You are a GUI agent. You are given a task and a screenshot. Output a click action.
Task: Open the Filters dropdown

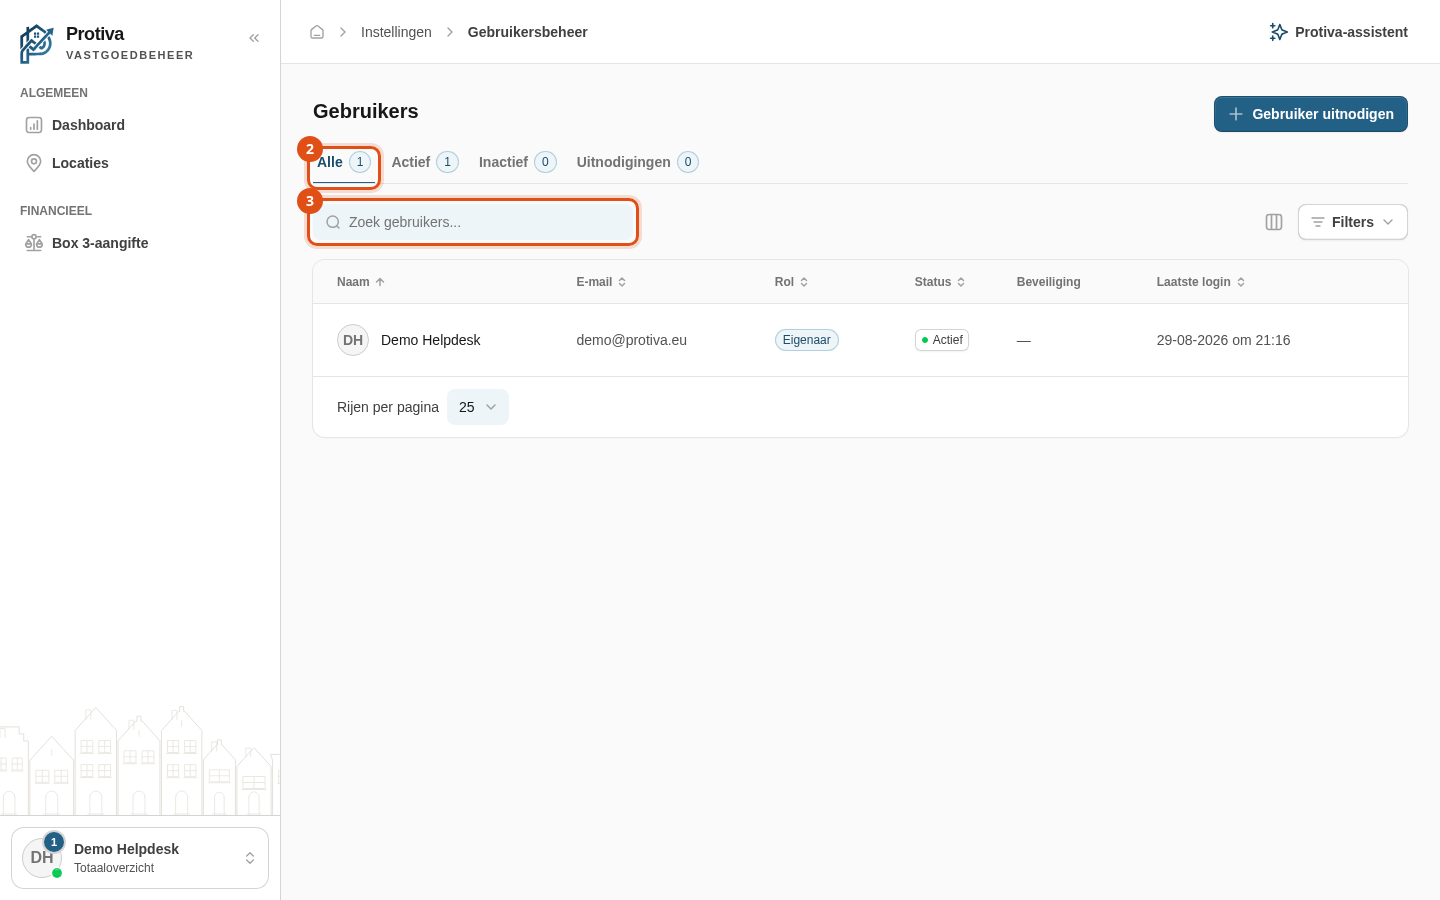1353,222
